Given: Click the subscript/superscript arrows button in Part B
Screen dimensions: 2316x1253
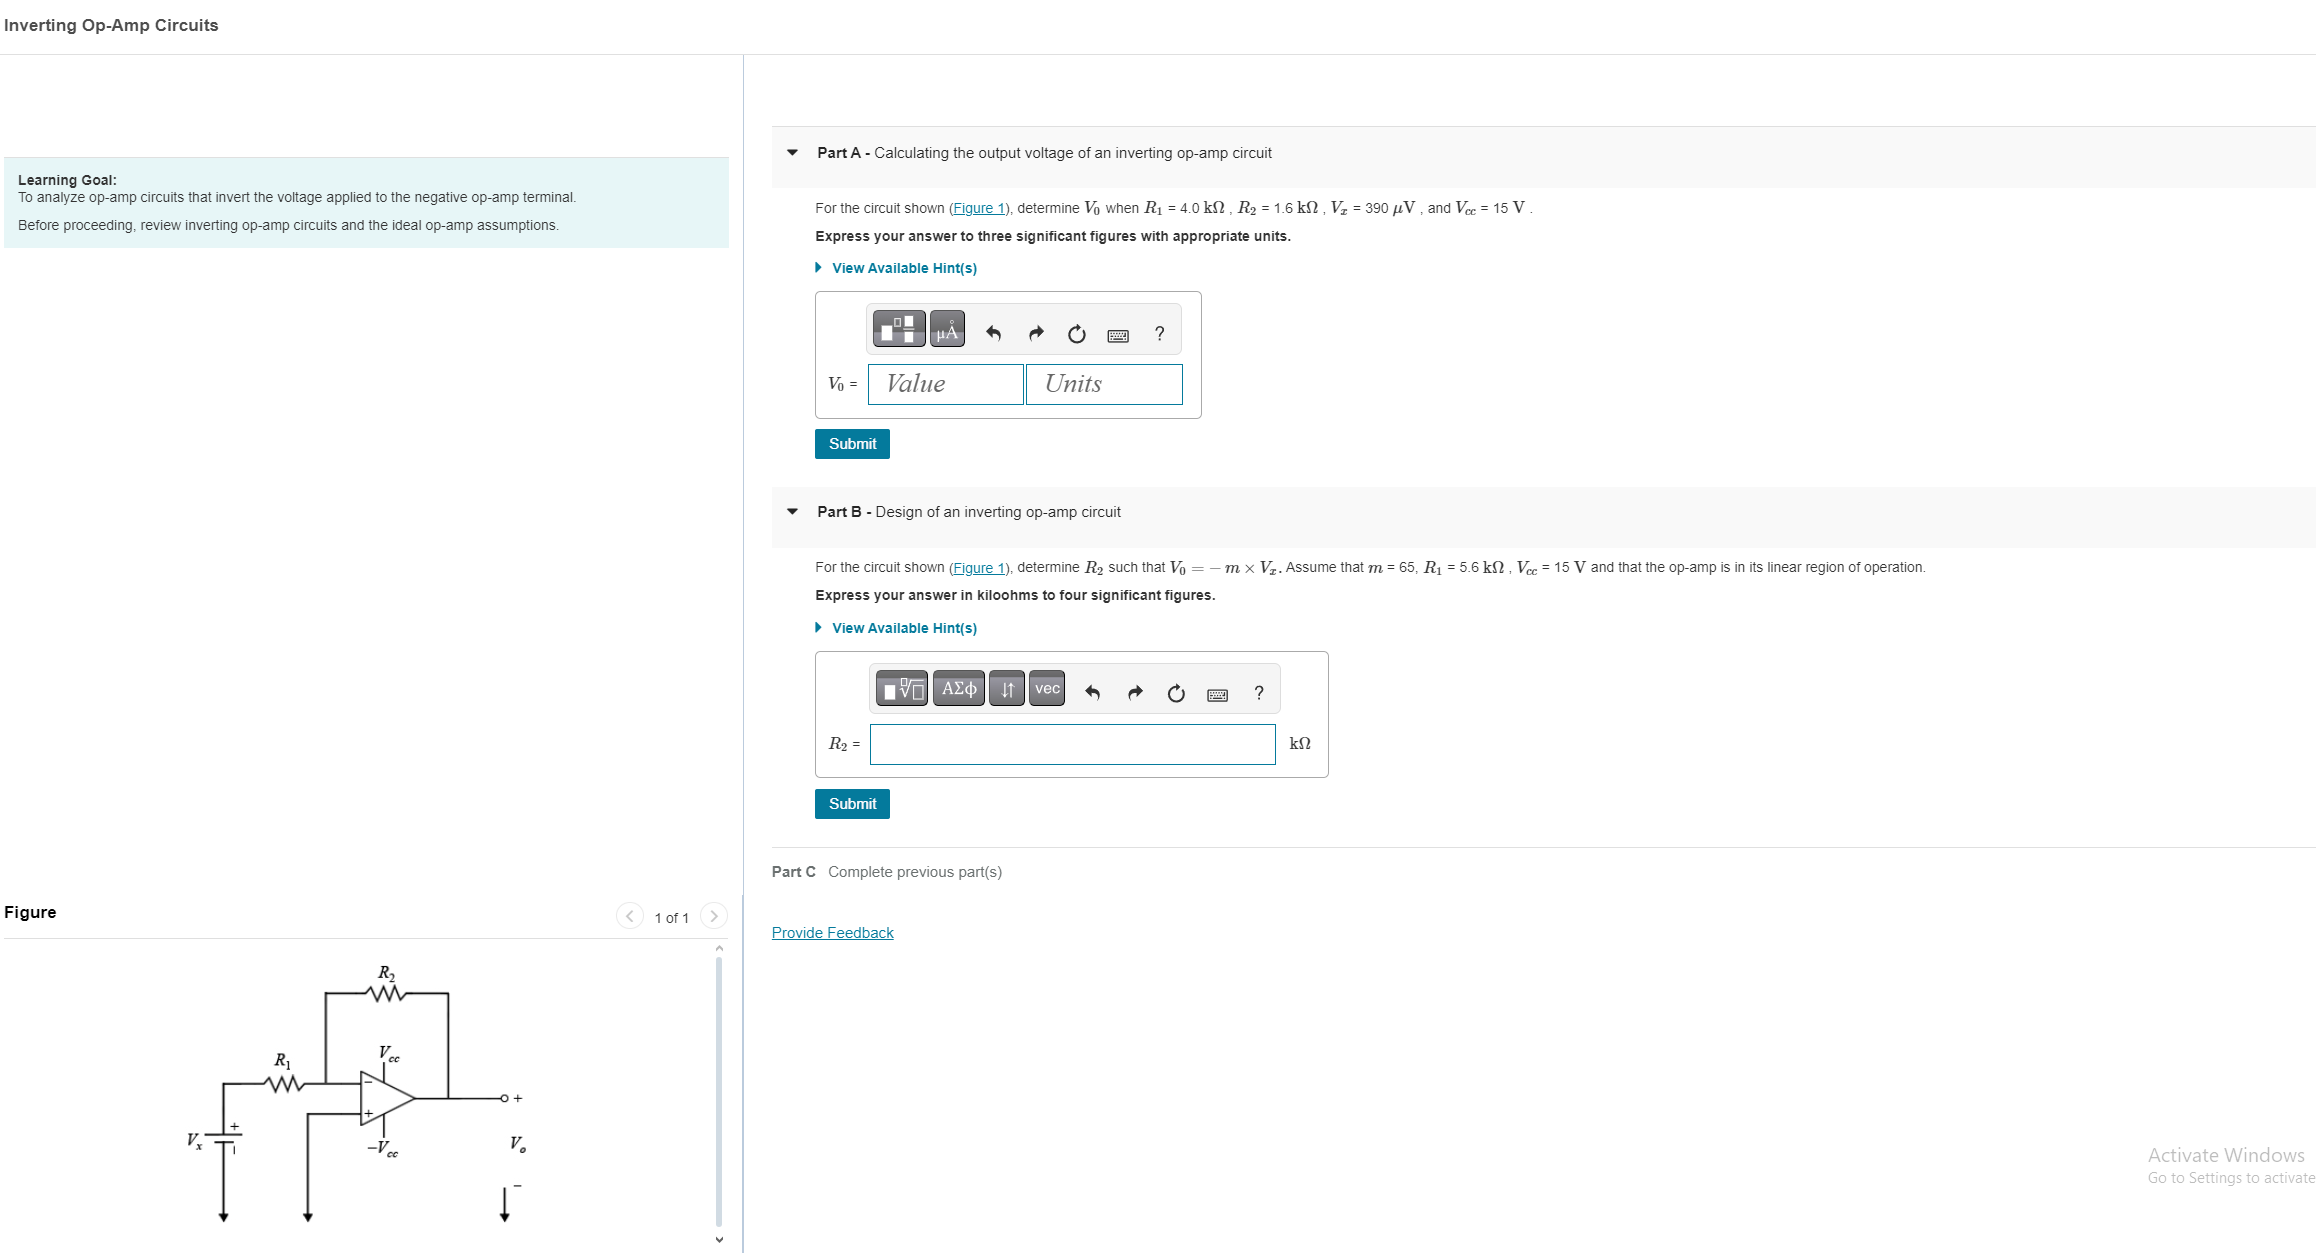Looking at the screenshot, I should [x=1006, y=689].
